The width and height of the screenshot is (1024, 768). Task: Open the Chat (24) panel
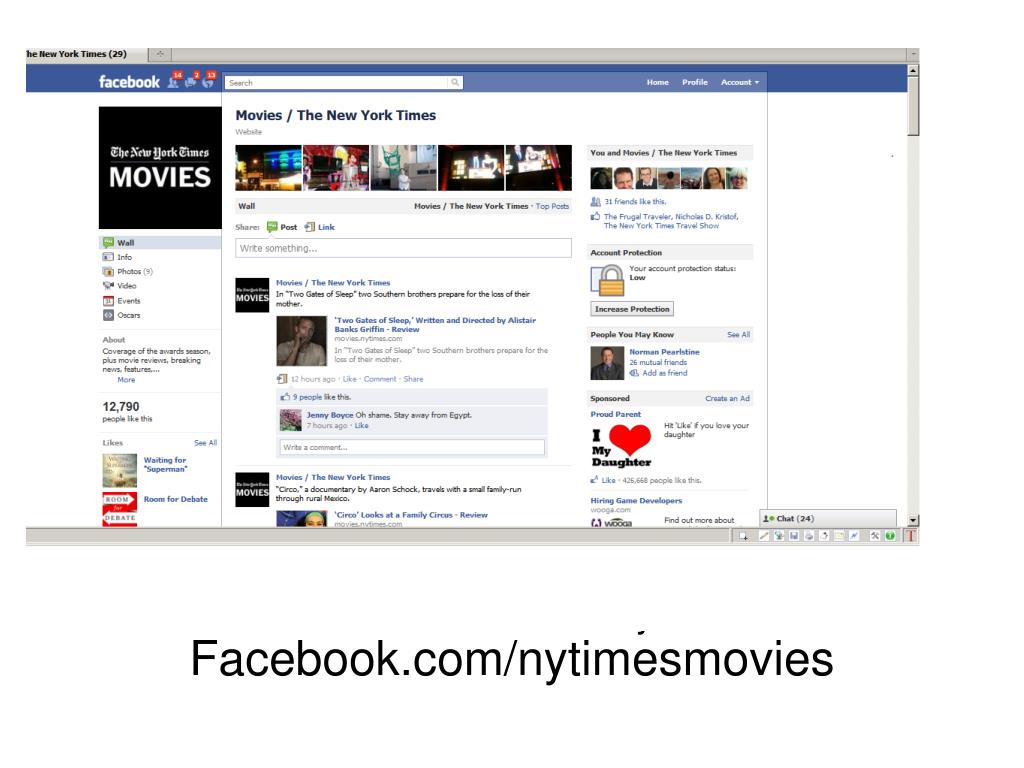coord(828,519)
